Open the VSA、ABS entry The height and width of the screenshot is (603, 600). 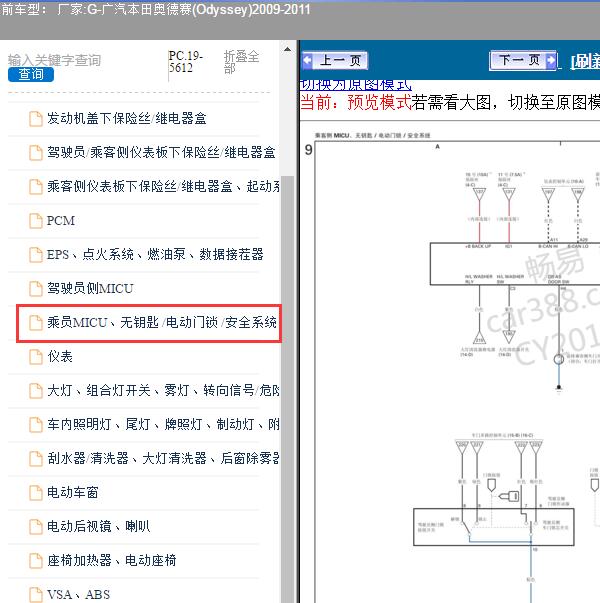78,594
